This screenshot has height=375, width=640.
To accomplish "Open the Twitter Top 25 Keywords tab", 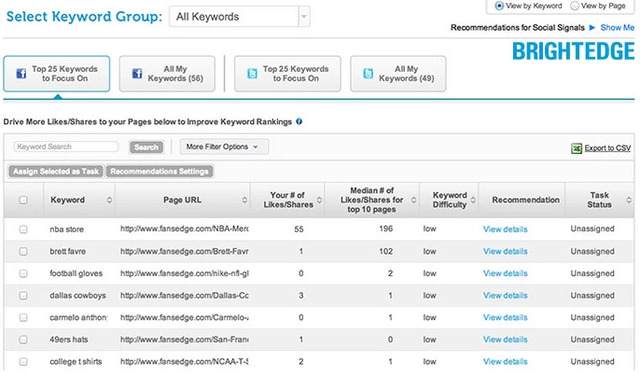I will tap(287, 74).
